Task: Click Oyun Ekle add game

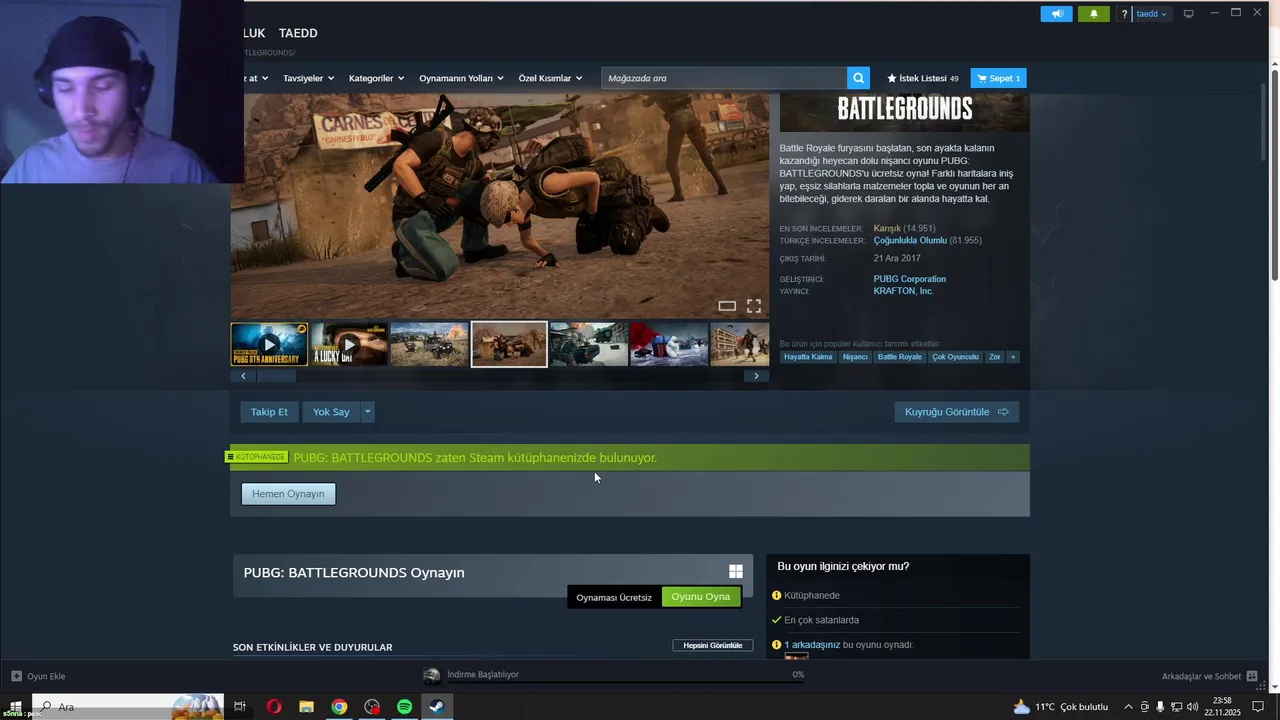Action: [38, 676]
